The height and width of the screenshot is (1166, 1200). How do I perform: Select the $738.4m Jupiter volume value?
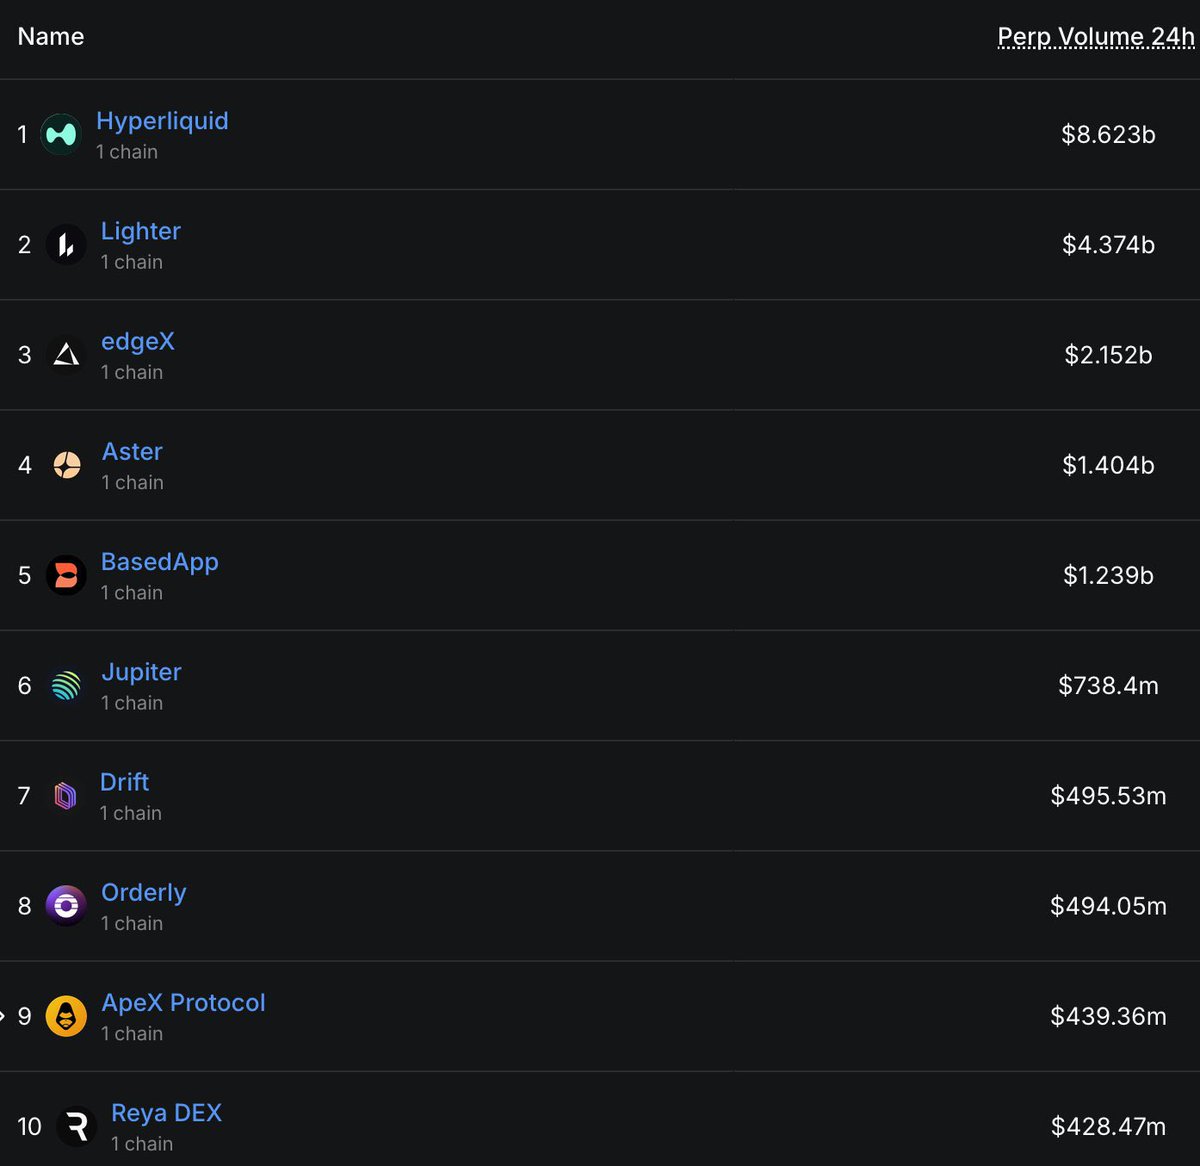(1108, 685)
